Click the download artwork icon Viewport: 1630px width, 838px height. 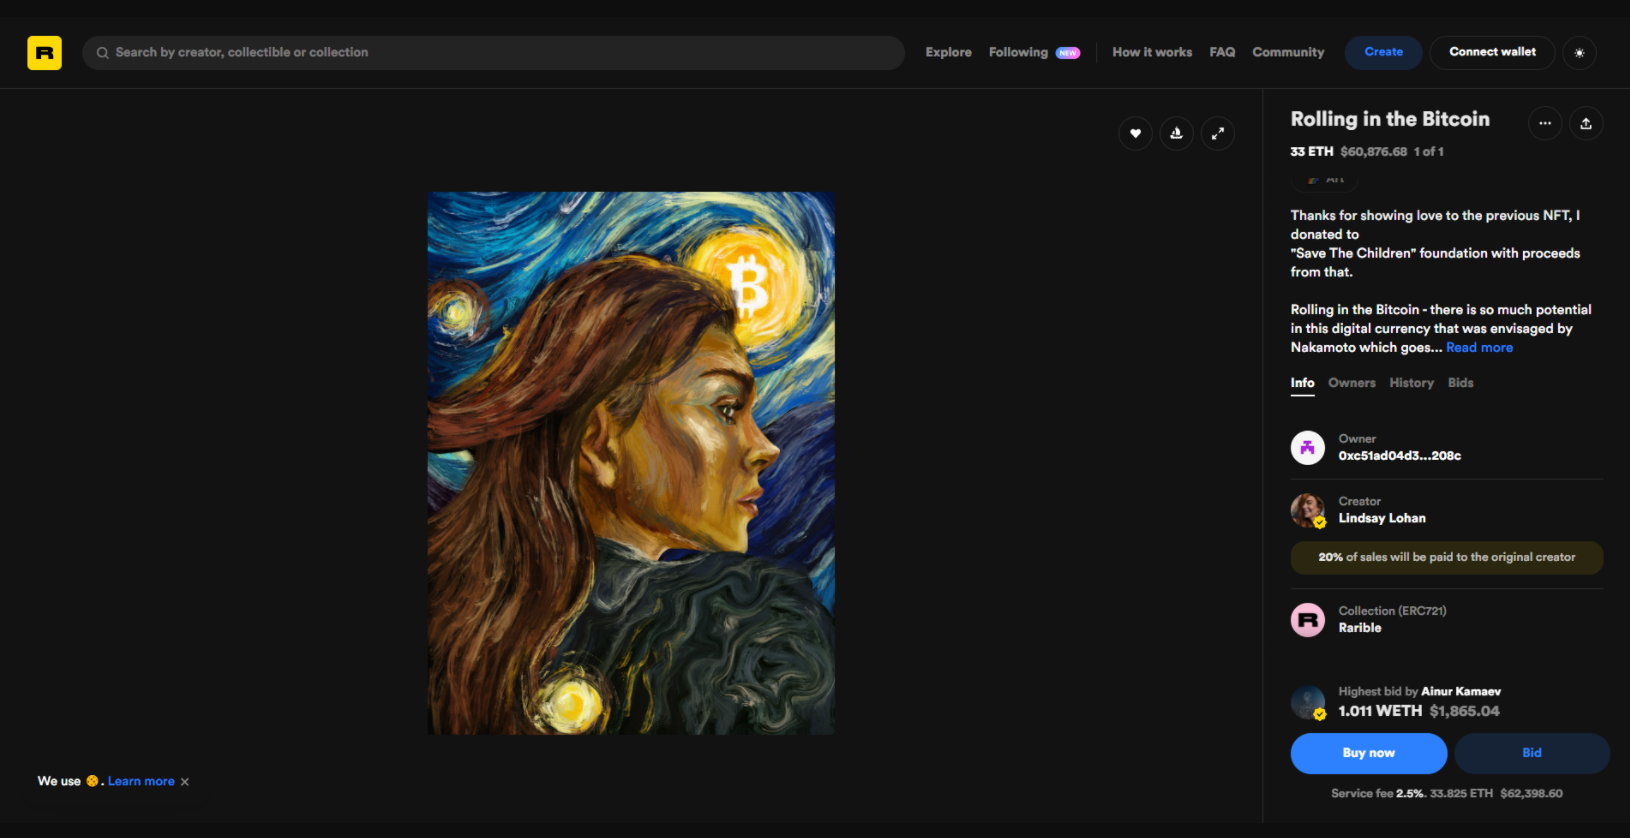(1176, 133)
